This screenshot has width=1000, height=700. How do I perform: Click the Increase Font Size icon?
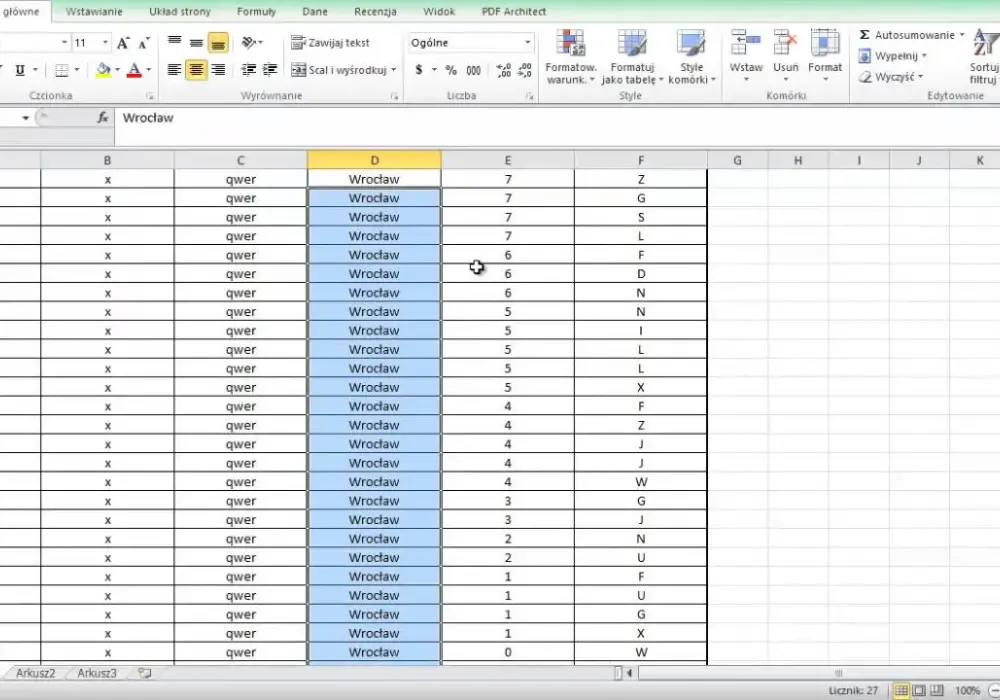click(123, 43)
